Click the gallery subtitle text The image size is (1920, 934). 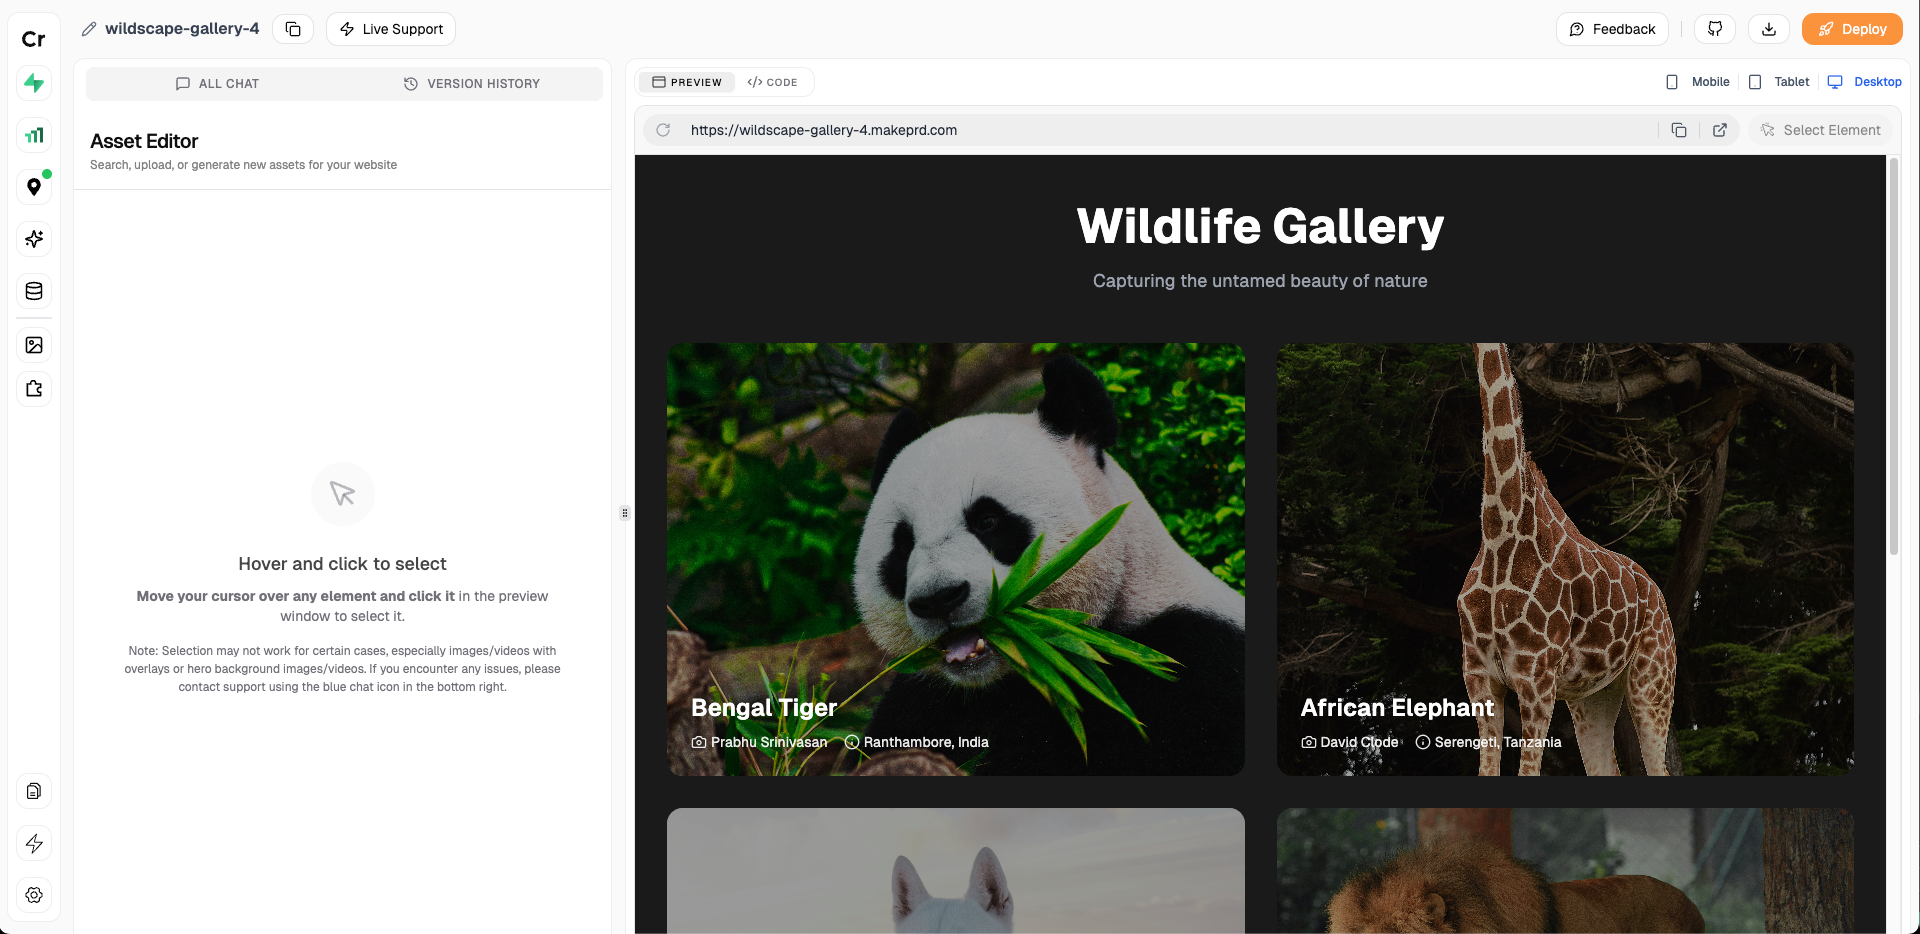point(1260,281)
